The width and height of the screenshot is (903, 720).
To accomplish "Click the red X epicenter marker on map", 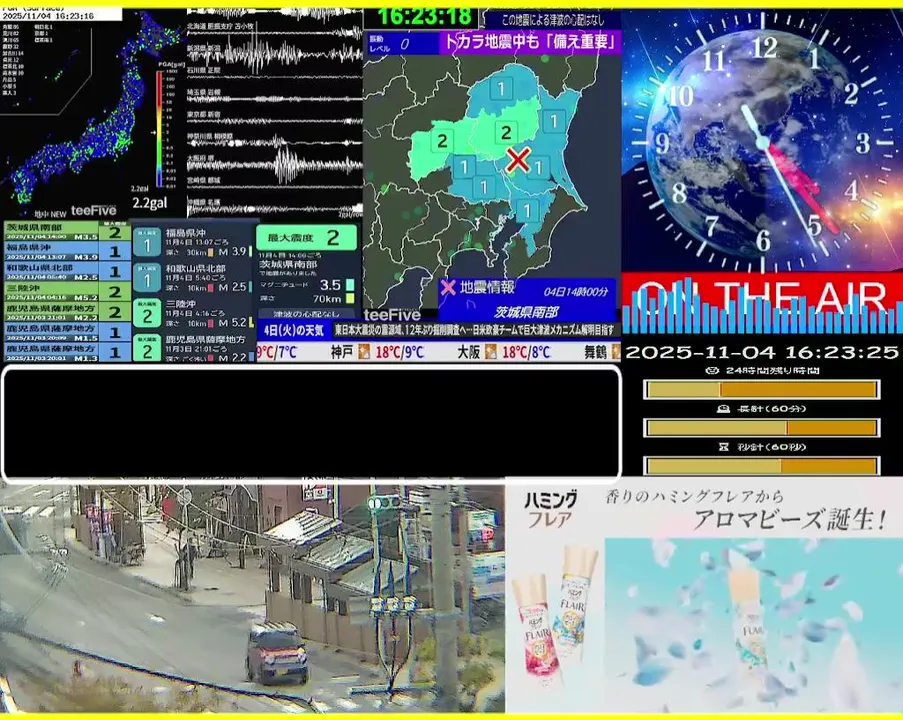I will tap(518, 160).
